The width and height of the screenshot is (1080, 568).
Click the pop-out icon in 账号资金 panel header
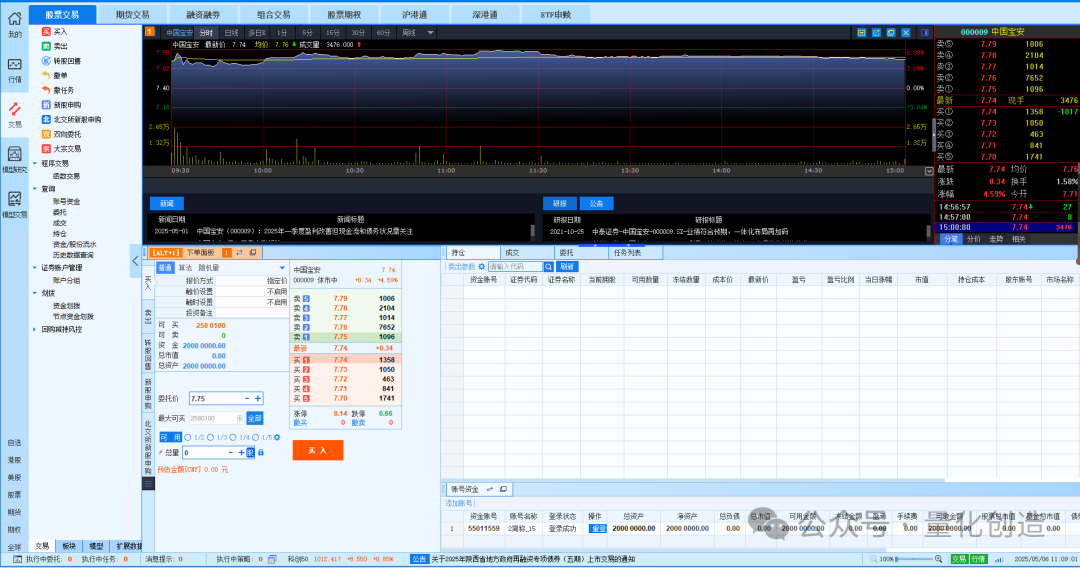pyautogui.click(x=503, y=489)
